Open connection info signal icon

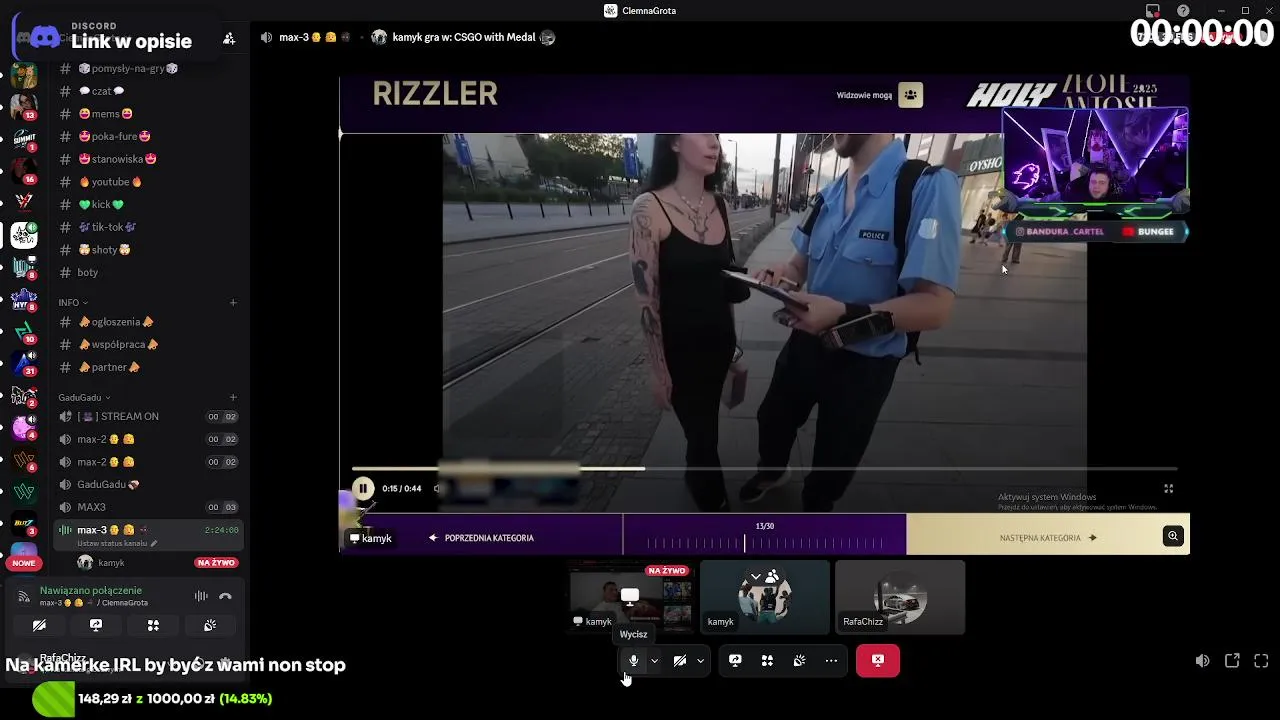tap(24, 596)
